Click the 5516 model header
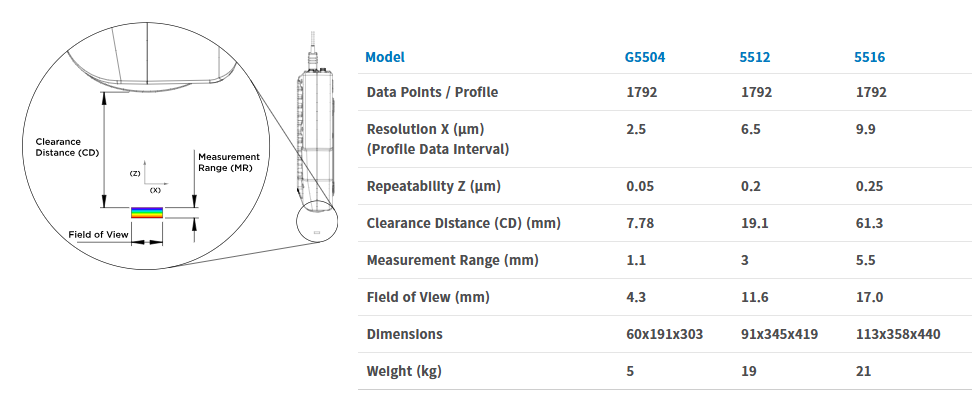Viewport: 978px width, 395px height. point(869,57)
